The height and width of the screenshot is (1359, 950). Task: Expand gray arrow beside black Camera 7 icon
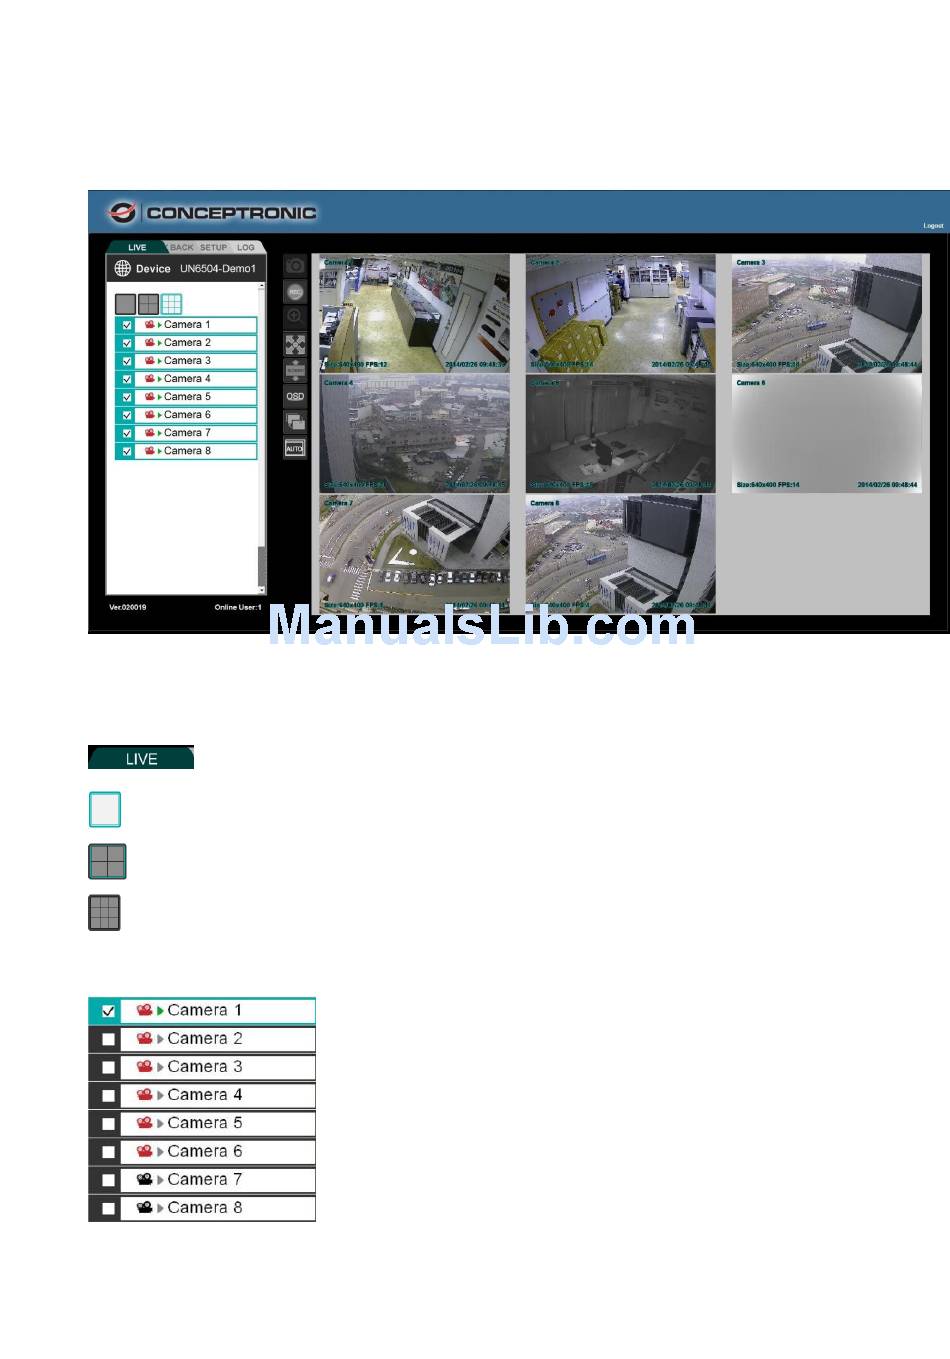160,1180
